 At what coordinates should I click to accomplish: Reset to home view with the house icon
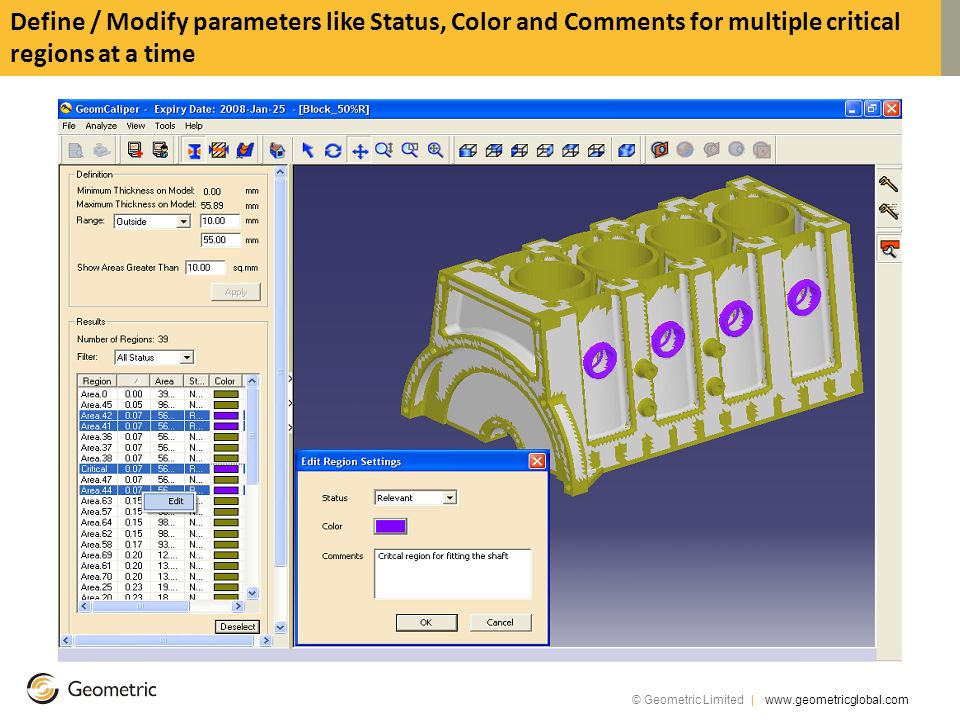click(277, 150)
